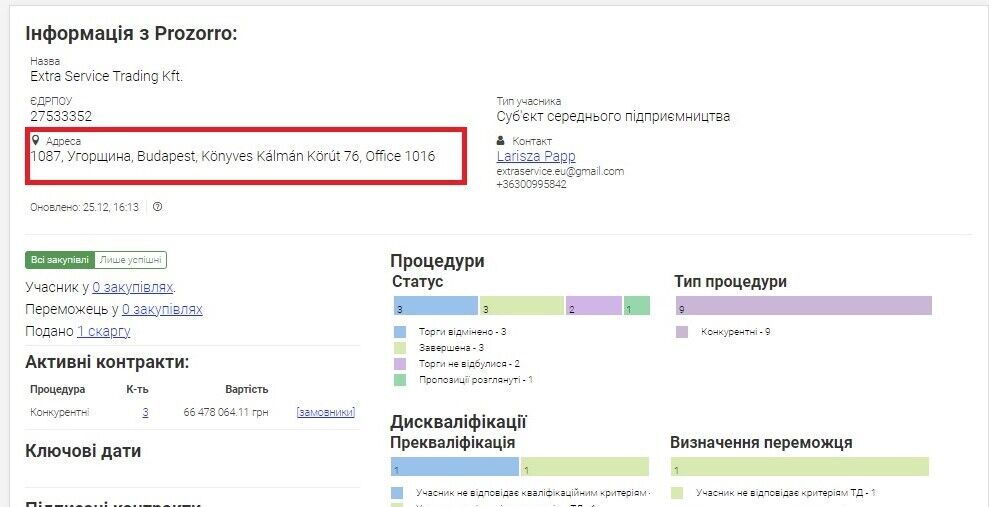Click the ЄДРПОУ value 27533352
The height and width of the screenshot is (507, 989).
point(61,116)
